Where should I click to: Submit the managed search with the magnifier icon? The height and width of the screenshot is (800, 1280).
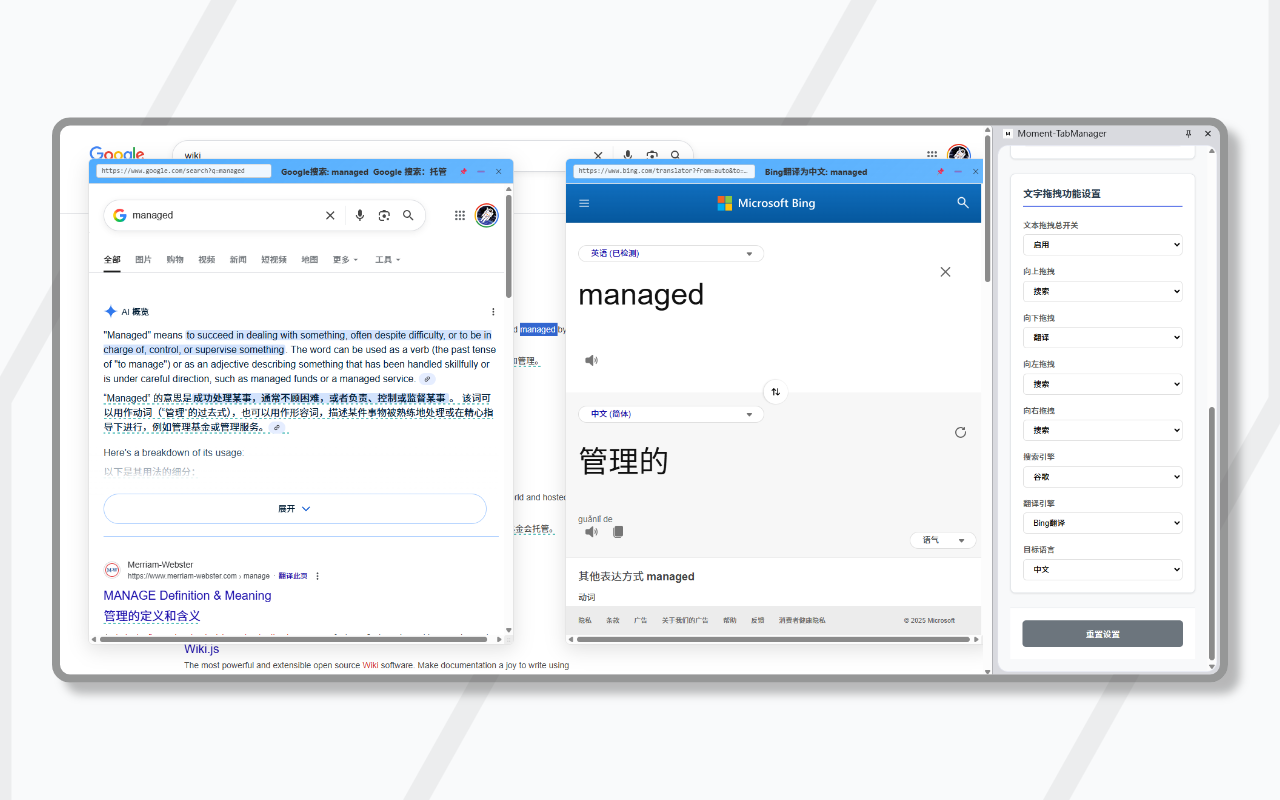(408, 215)
